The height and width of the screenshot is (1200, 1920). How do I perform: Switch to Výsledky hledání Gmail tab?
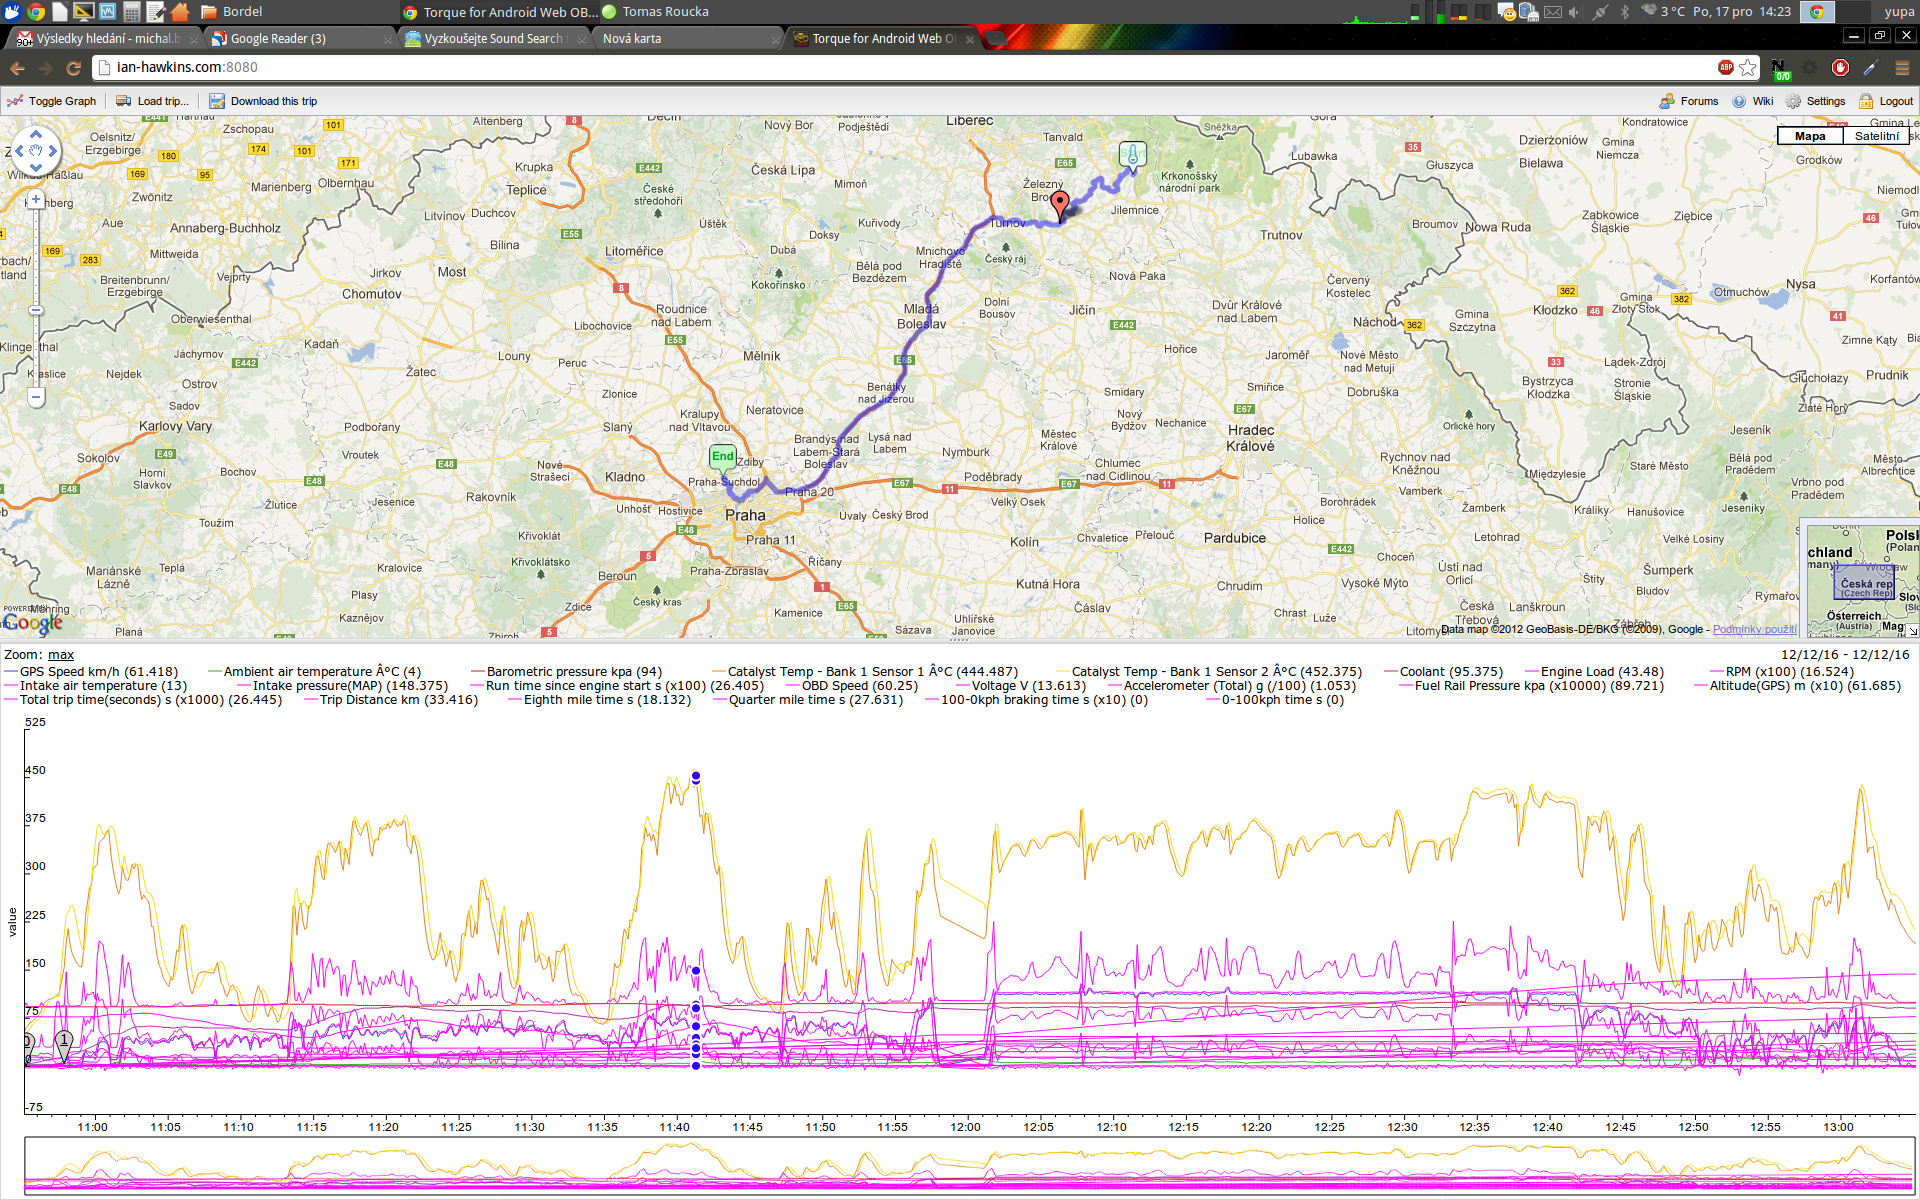[x=103, y=39]
